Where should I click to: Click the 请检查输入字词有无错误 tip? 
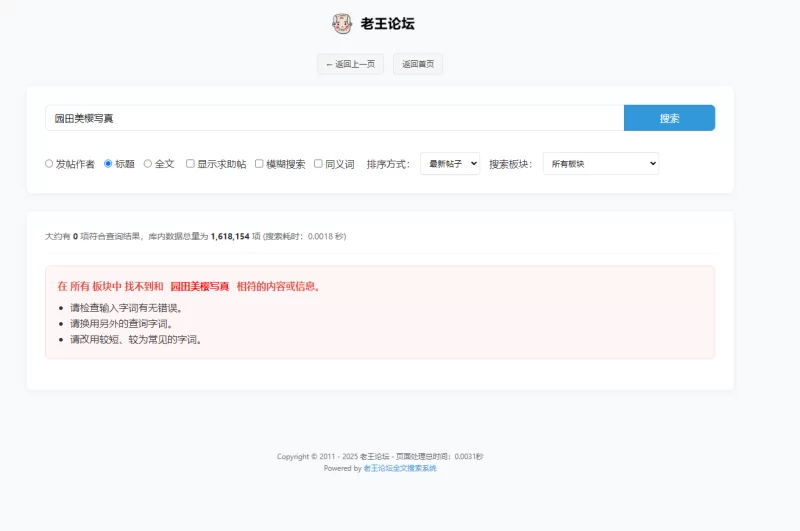126,308
